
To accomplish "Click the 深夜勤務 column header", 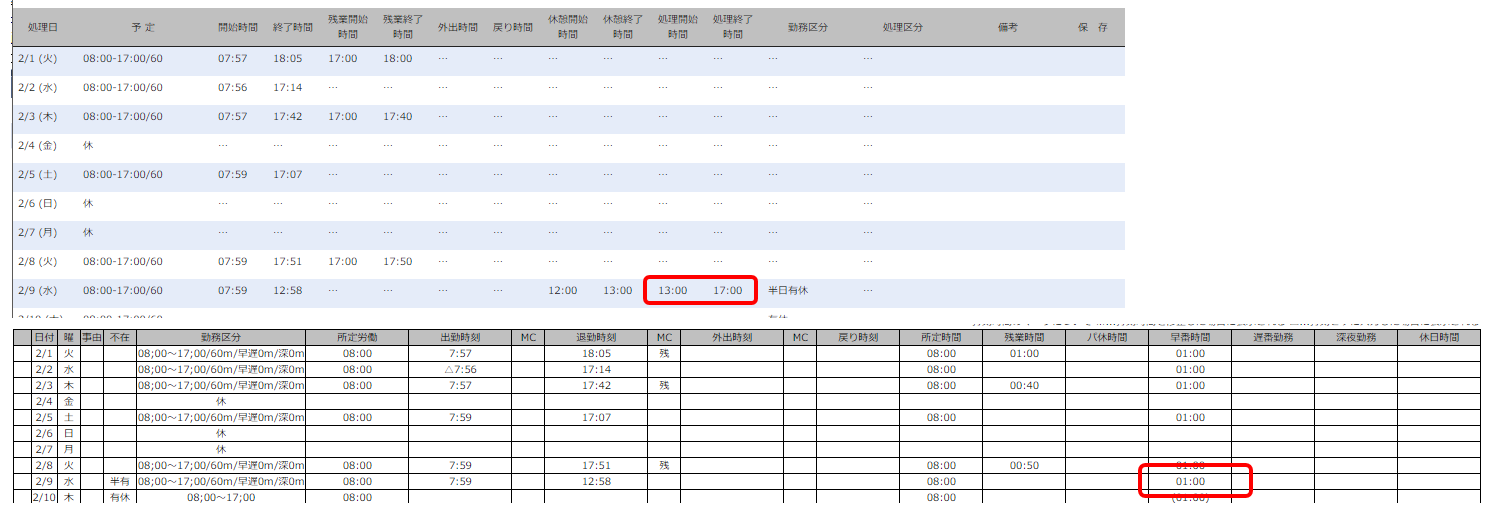I will click(1355, 338).
